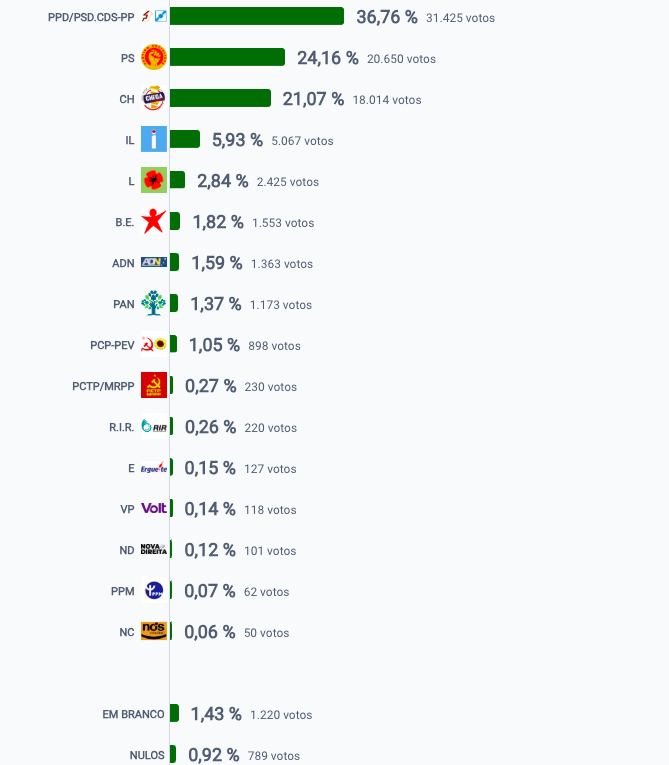Viewport: 669px width, 765px height.
Task: Click the PS 24,16 % green bar
Action: click(227, 57)
